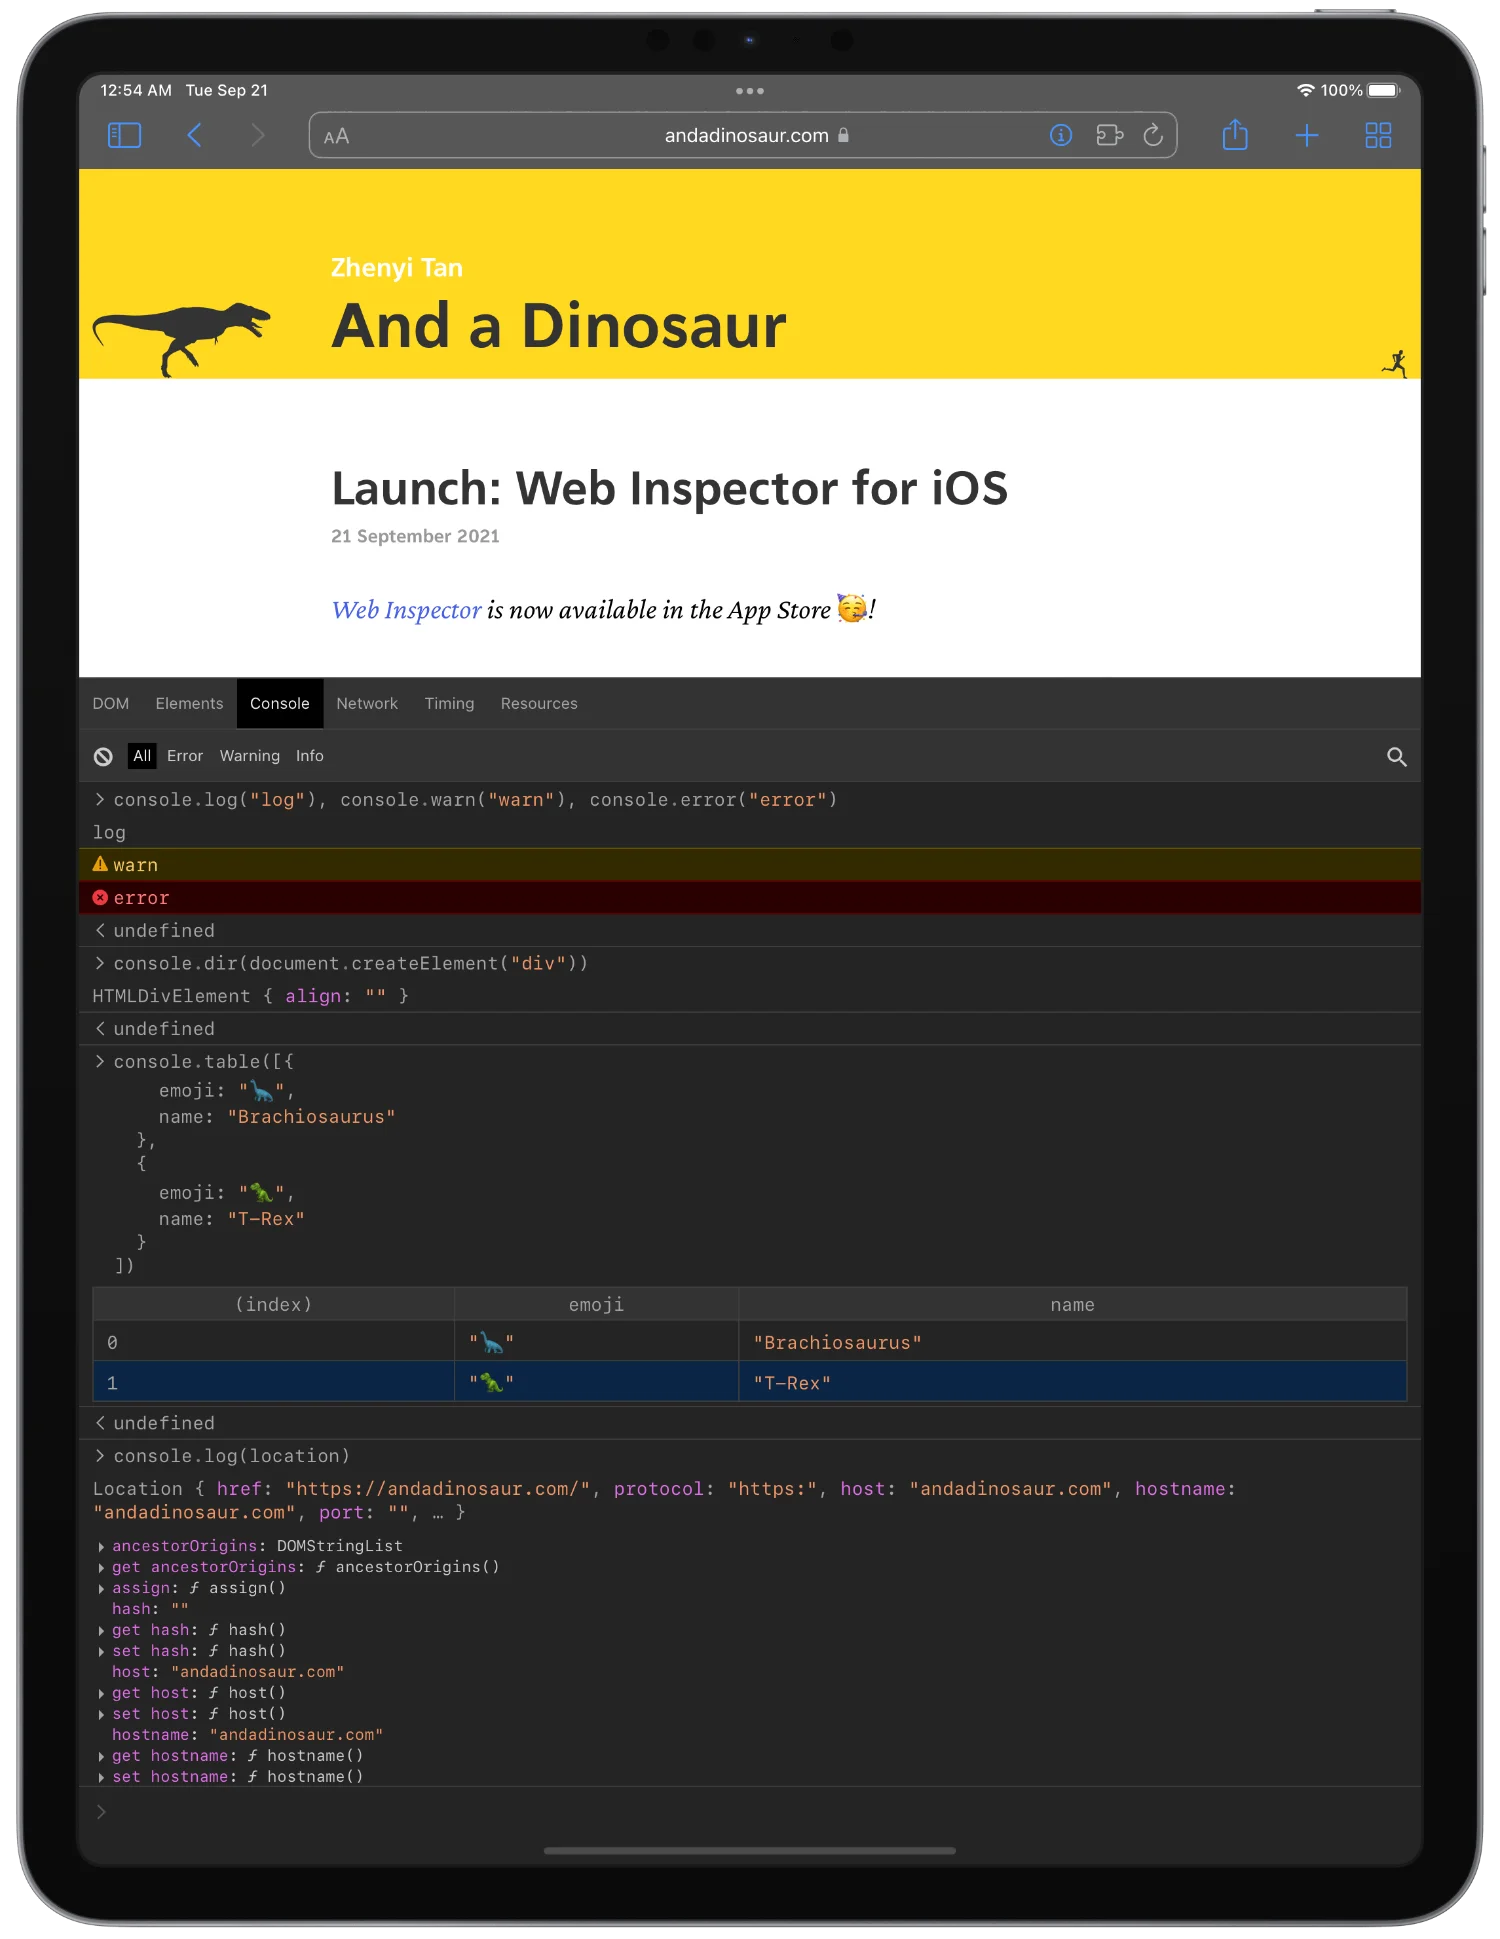Screen dimensions: 1500x1939
Task: Open the Resources tab
Action: [x=539, y=704]
